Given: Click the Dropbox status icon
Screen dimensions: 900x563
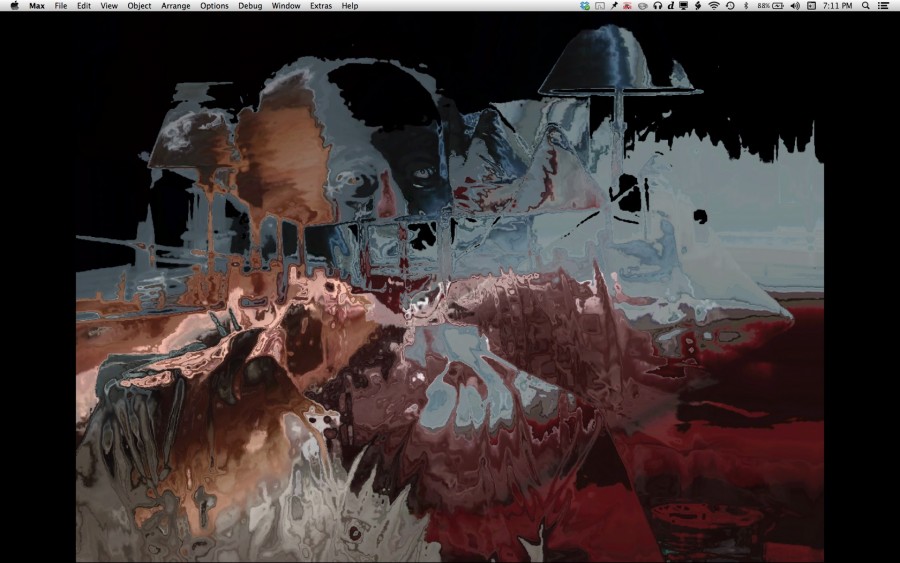Looking at the screenshot, I should coord(585,6).
